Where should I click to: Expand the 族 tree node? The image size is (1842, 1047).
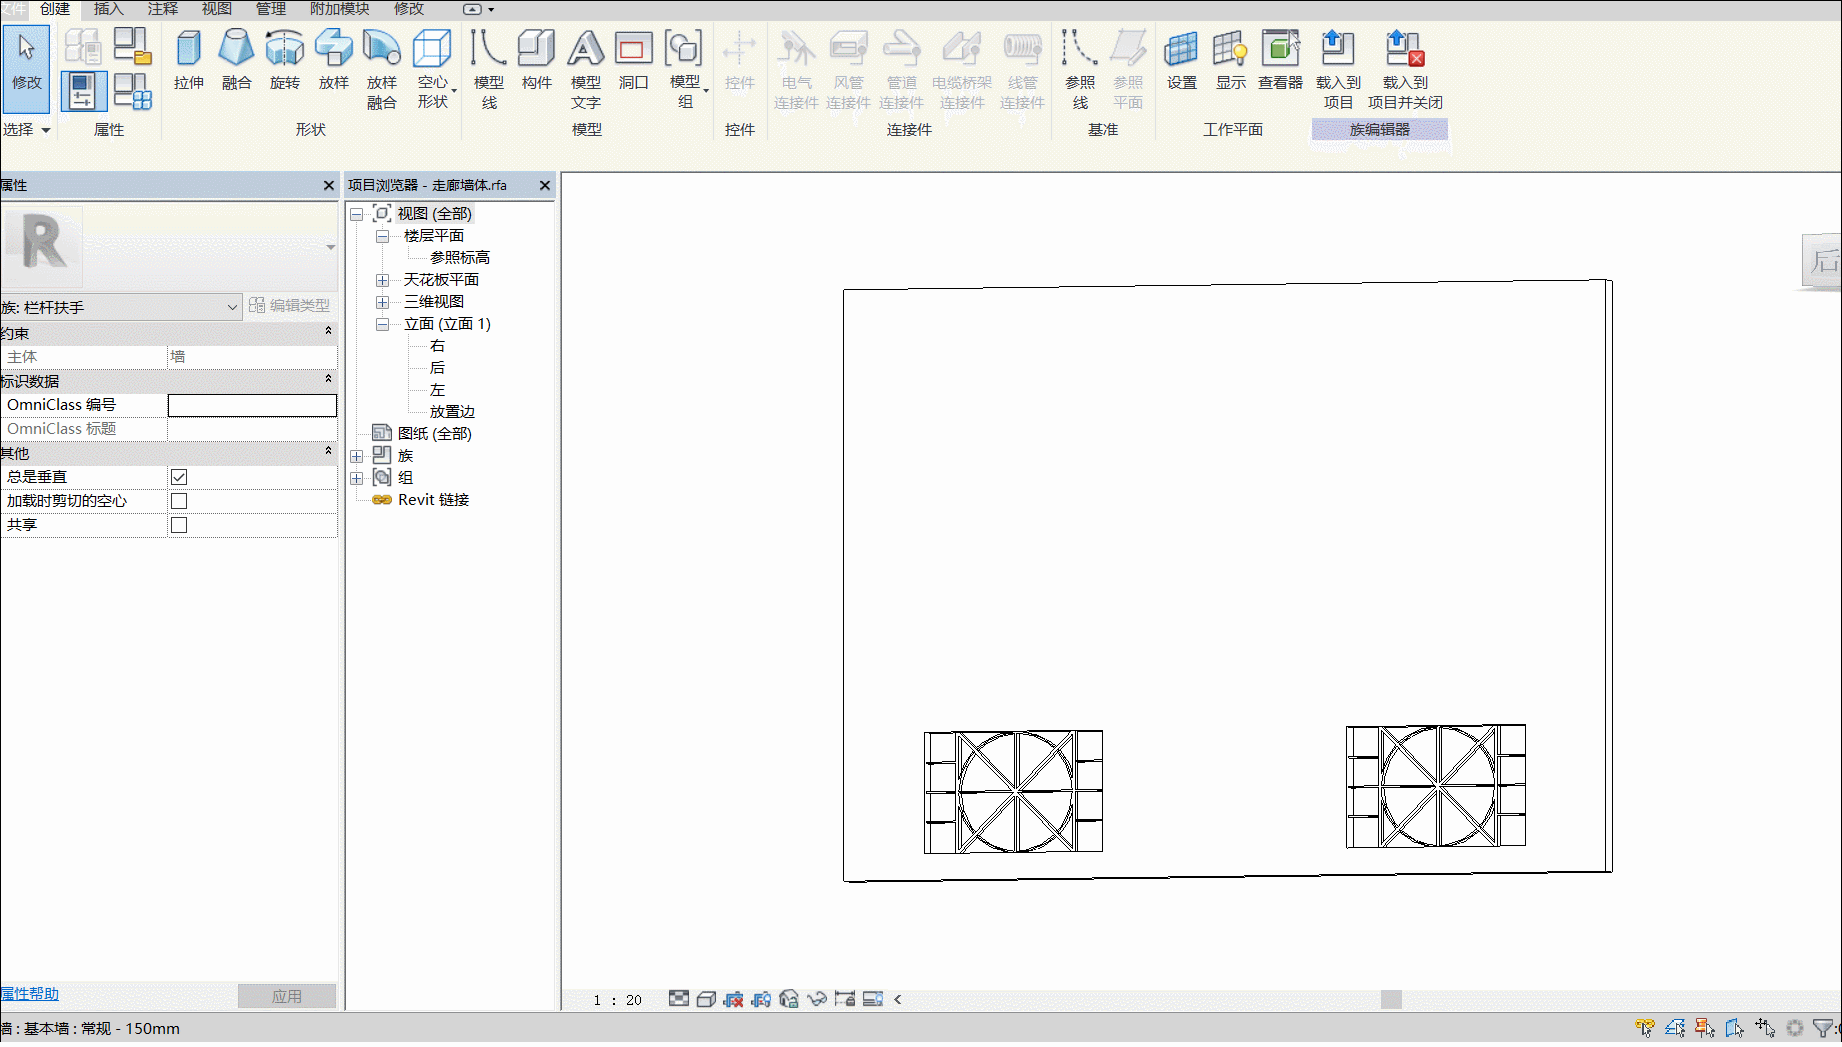pos(356,456)
